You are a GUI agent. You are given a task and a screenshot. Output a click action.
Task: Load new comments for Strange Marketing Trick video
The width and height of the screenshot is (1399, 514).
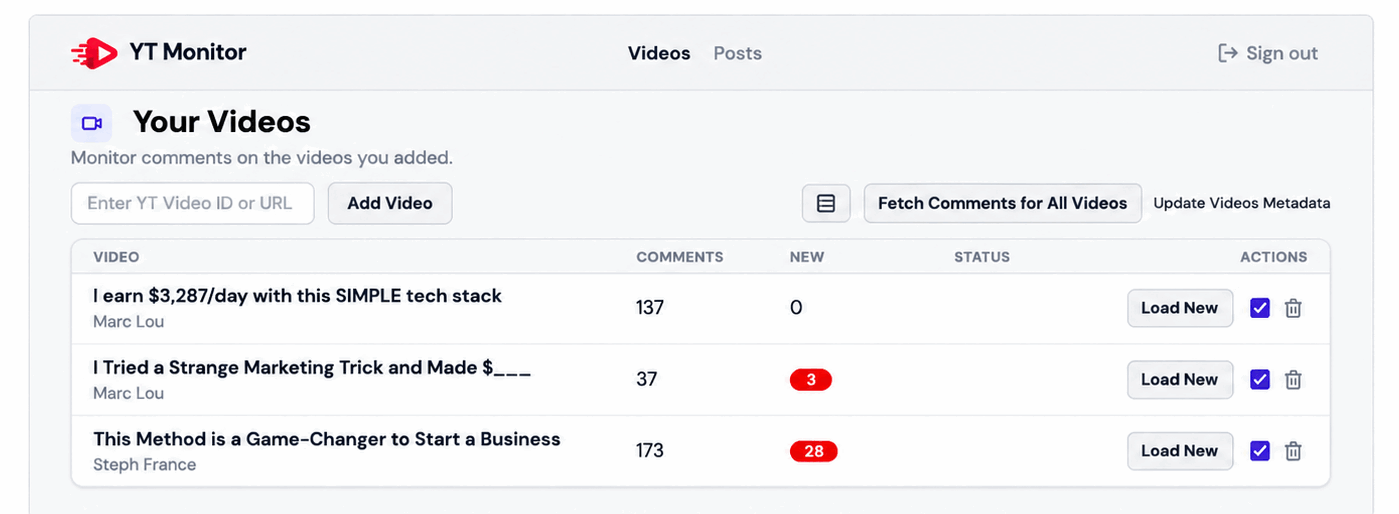click(1180, 380)
